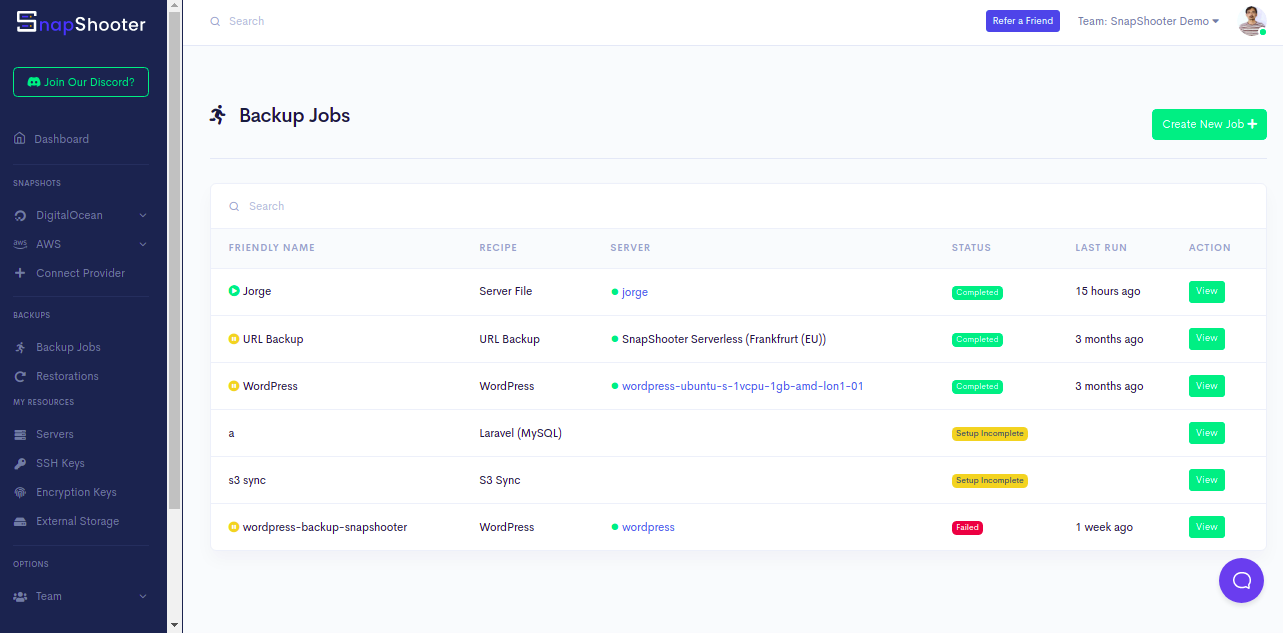The width and height of the screenshot is (1283, 633).
Task: Click the top bar search magnifier icon
Action: point(215,21)
